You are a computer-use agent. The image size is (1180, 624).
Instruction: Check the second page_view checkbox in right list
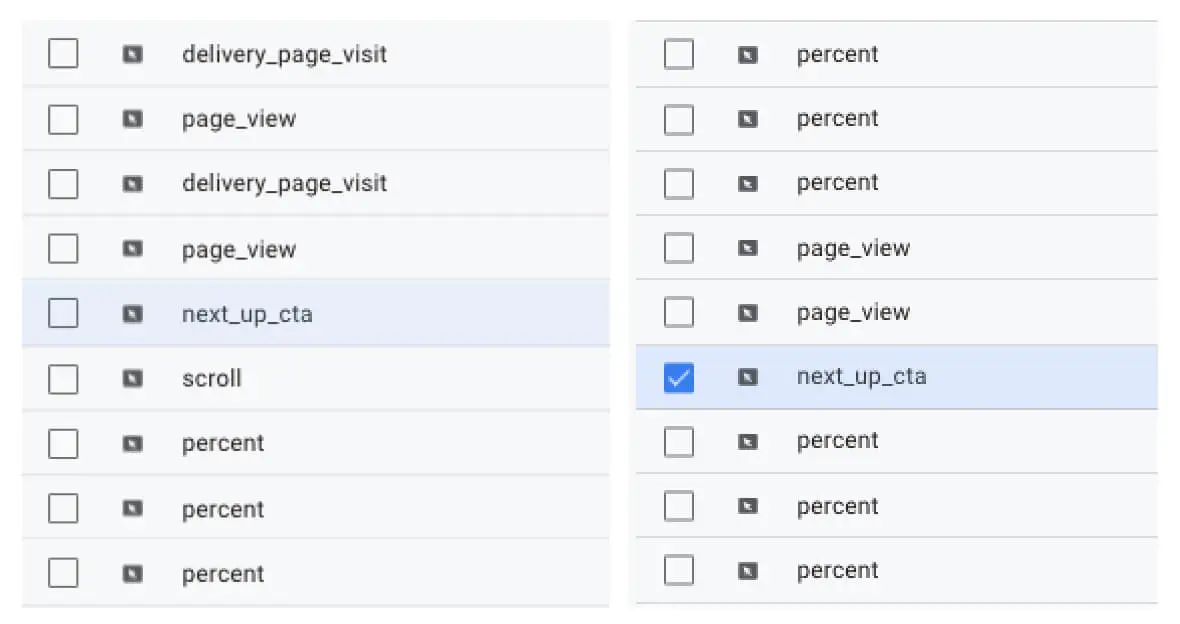click(679, 312)
